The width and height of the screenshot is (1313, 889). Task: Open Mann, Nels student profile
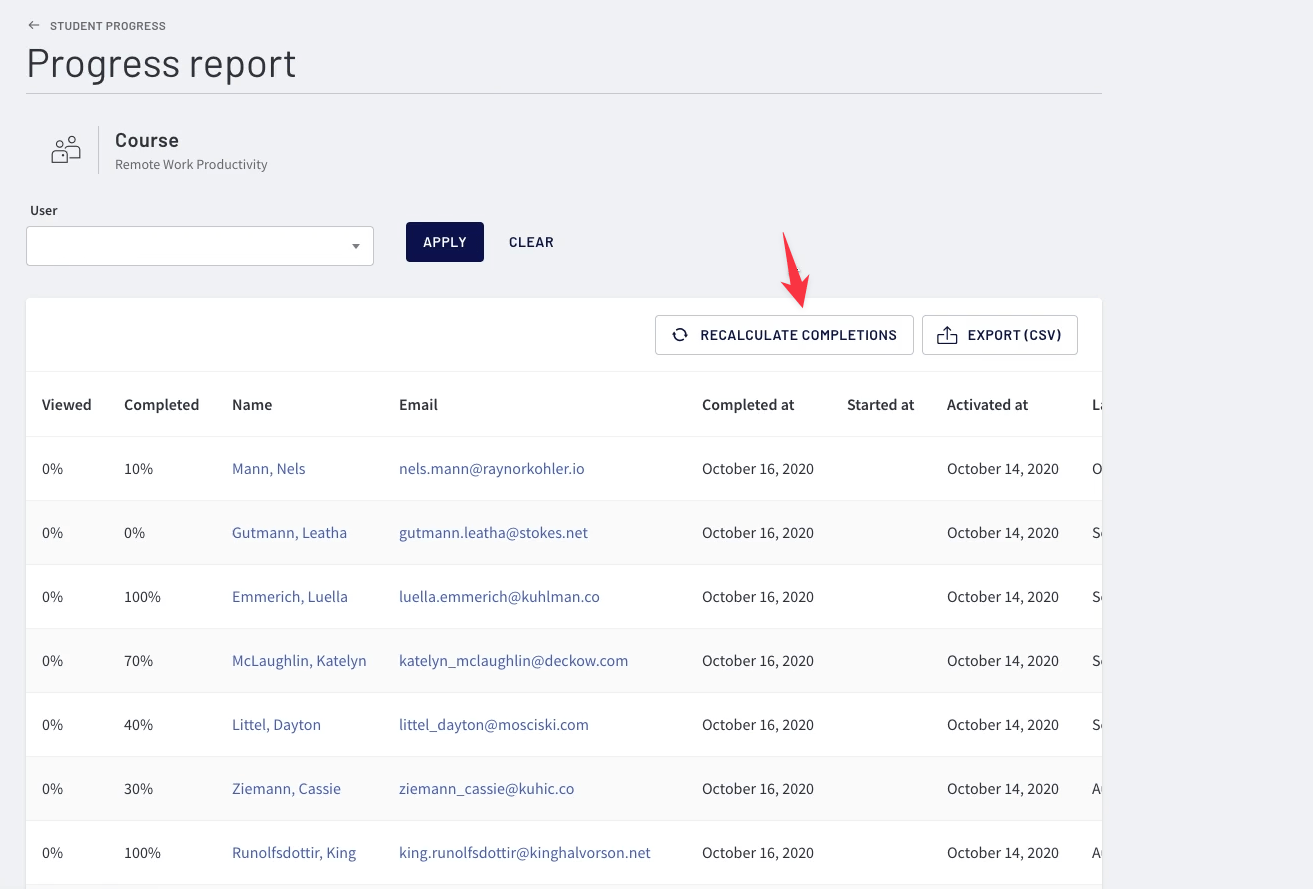coord(268,469)
